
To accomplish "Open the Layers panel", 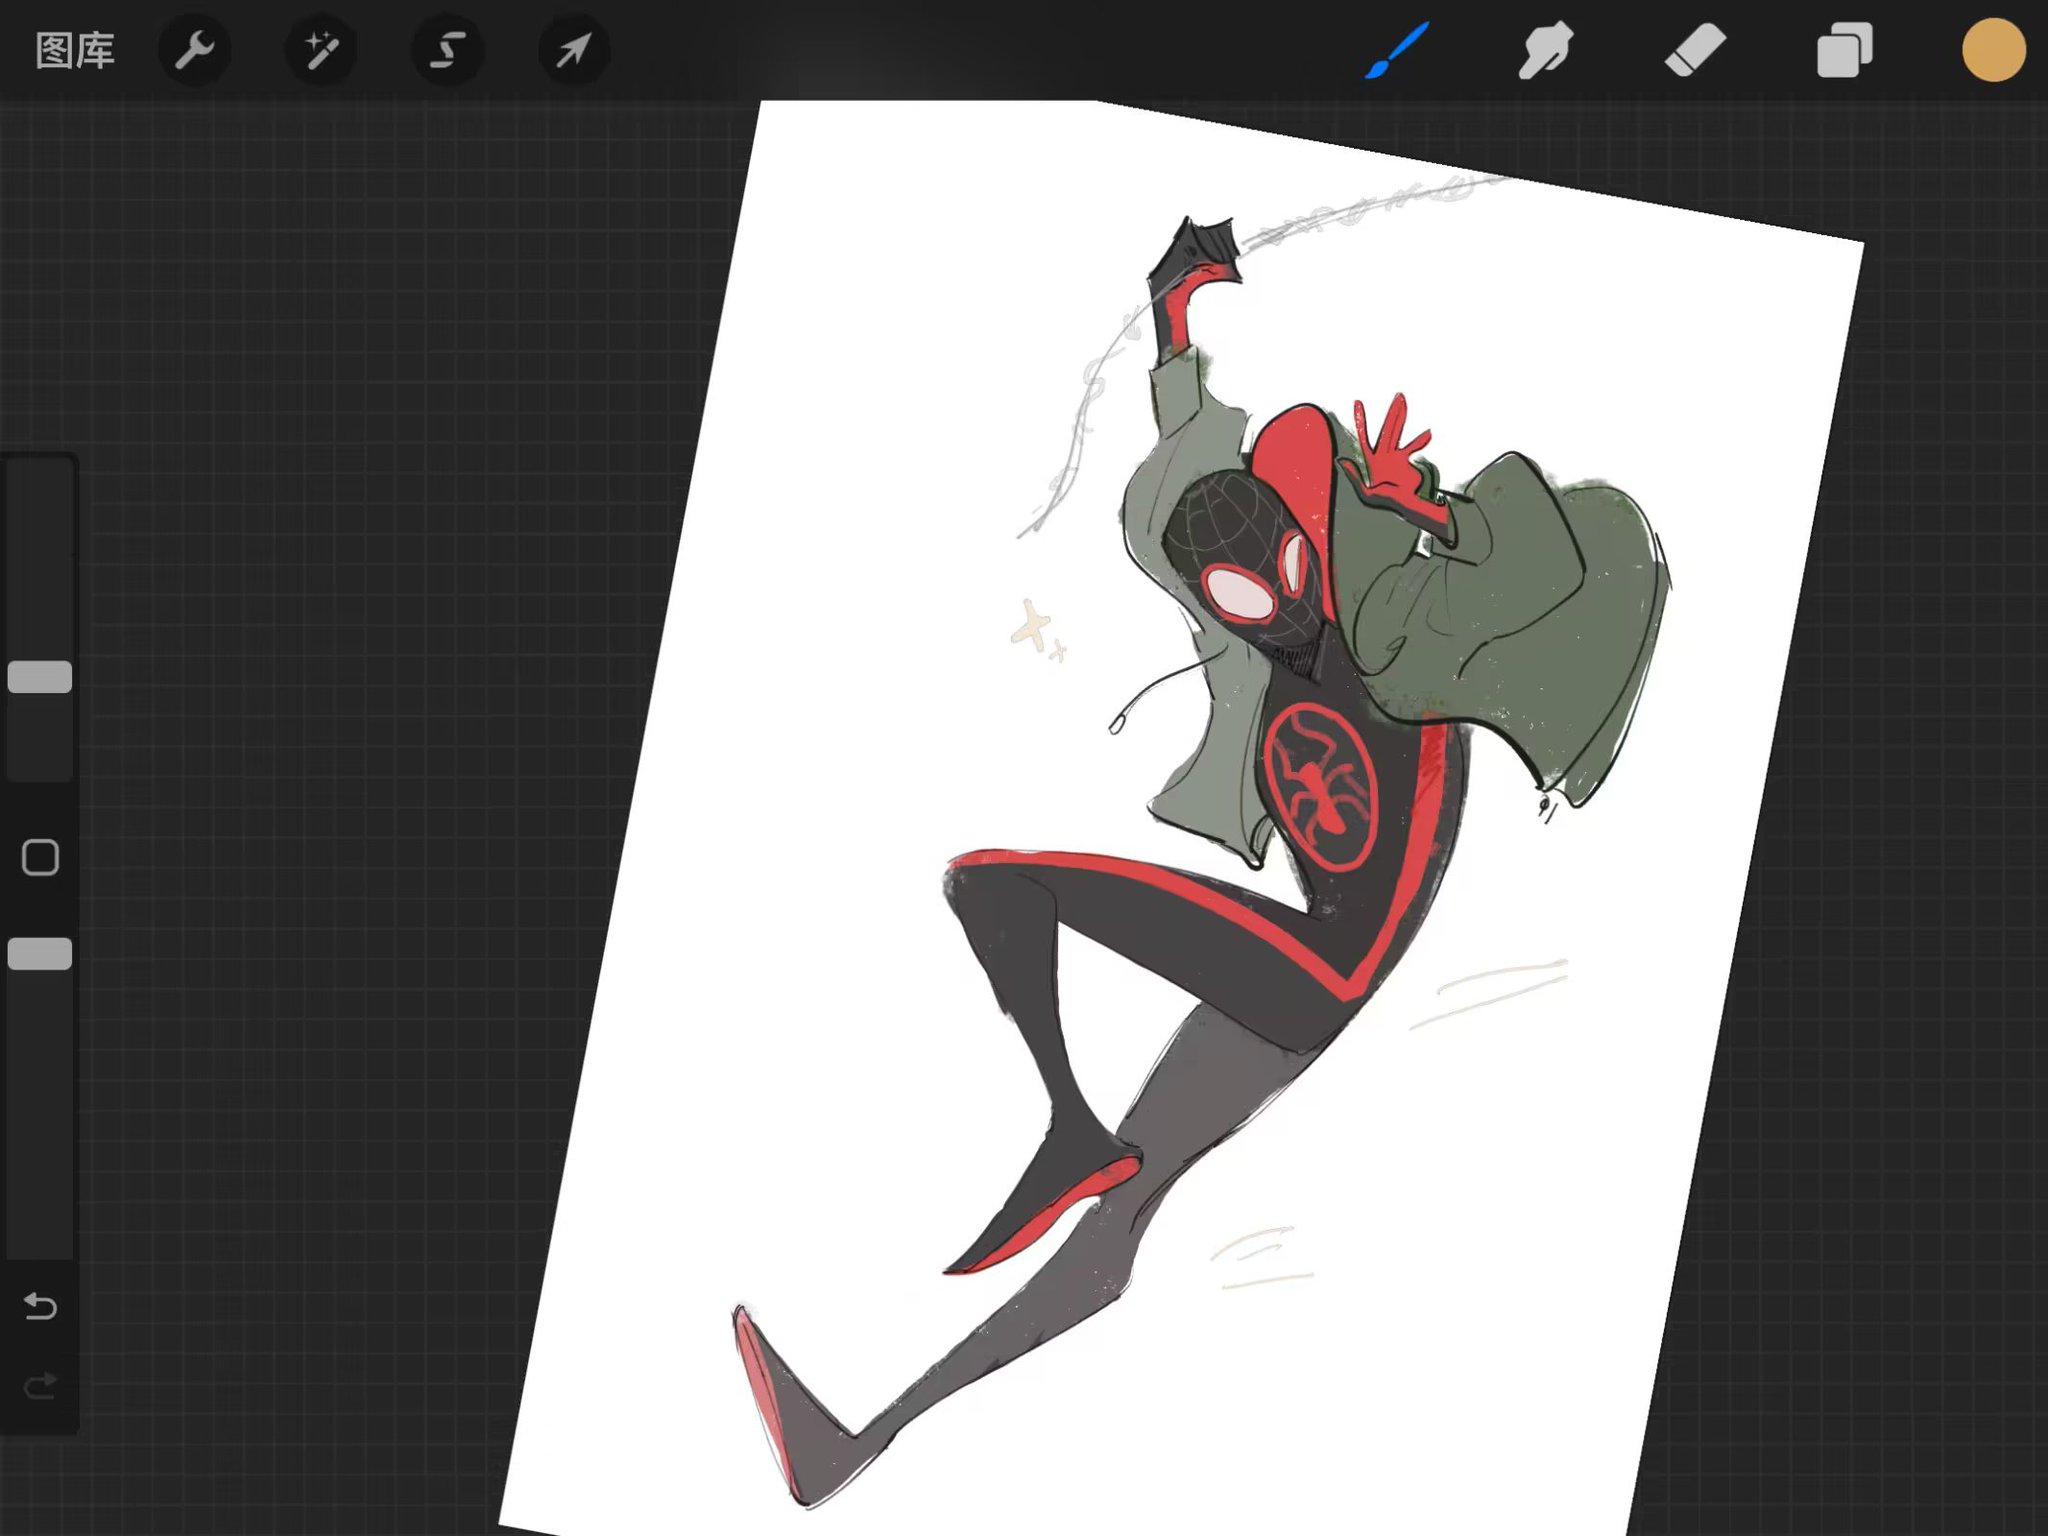I will click(x=1844, y=50).
